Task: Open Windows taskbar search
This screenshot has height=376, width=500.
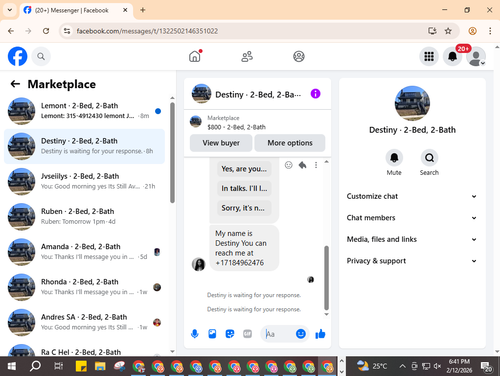Action: tap(35, 366)
